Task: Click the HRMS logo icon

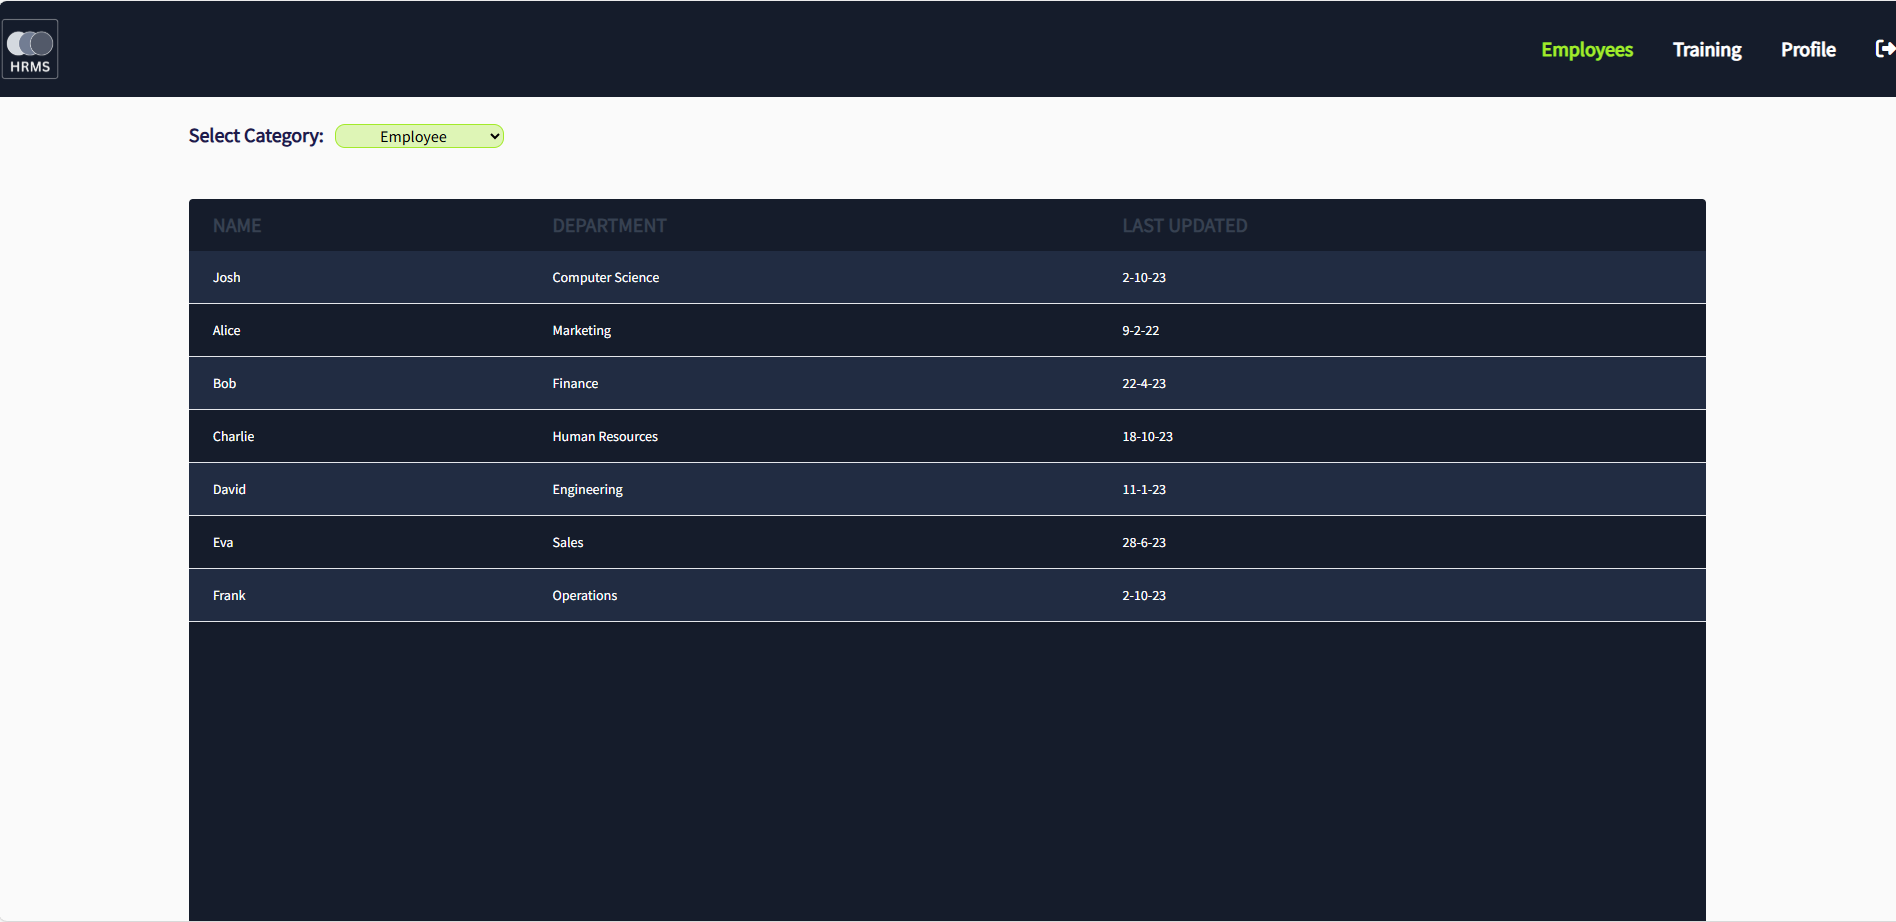Action: pos(30,49)
